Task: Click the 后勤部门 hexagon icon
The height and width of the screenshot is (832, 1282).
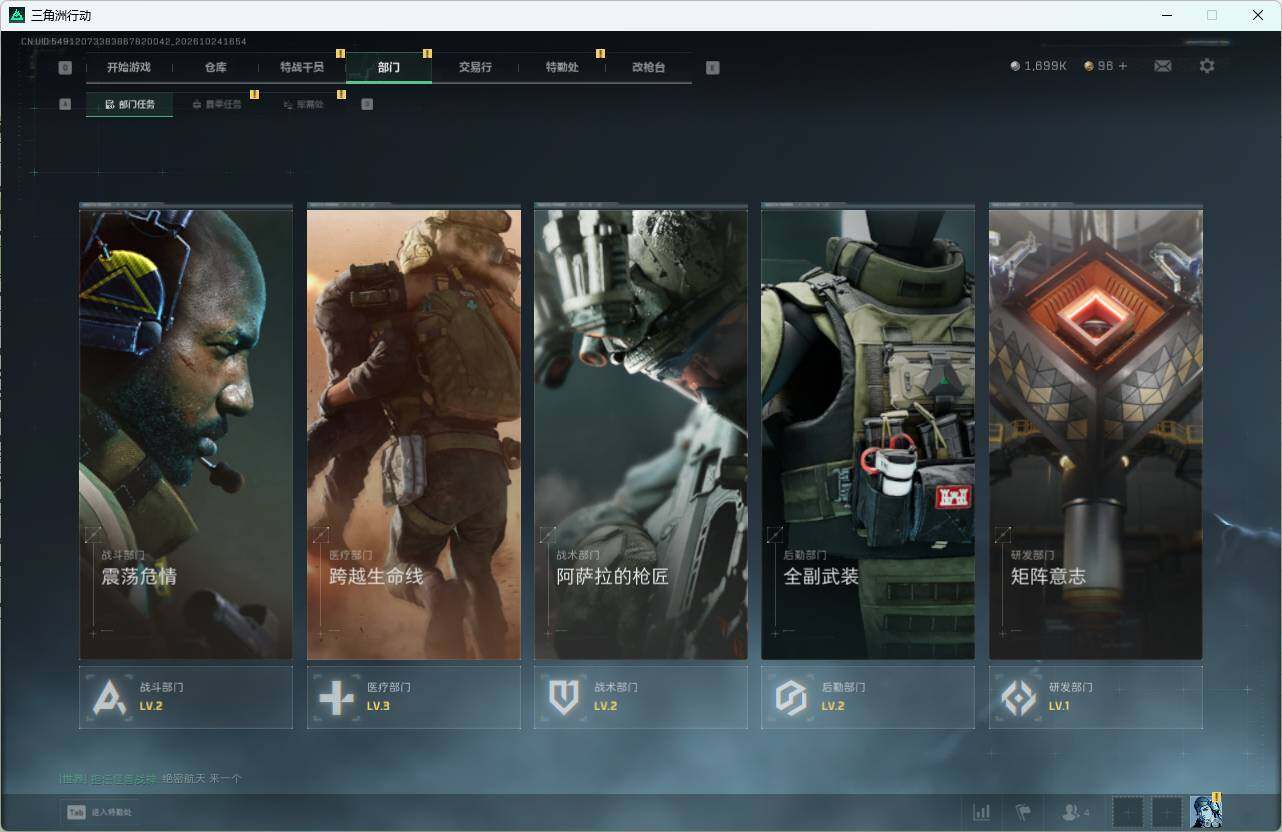Action: coord(791,697)
